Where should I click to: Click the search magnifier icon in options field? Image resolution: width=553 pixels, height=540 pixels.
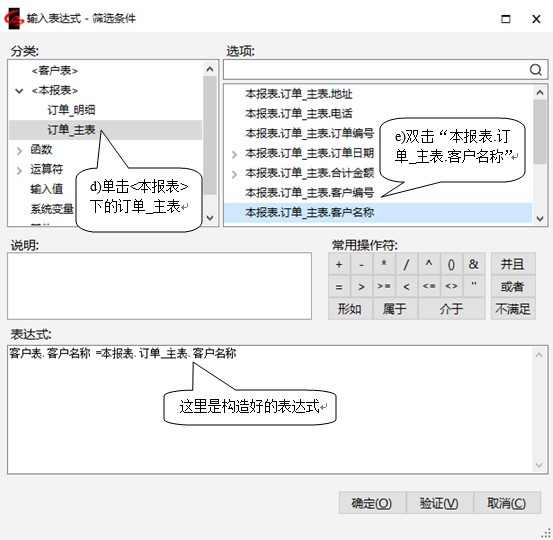535,69
